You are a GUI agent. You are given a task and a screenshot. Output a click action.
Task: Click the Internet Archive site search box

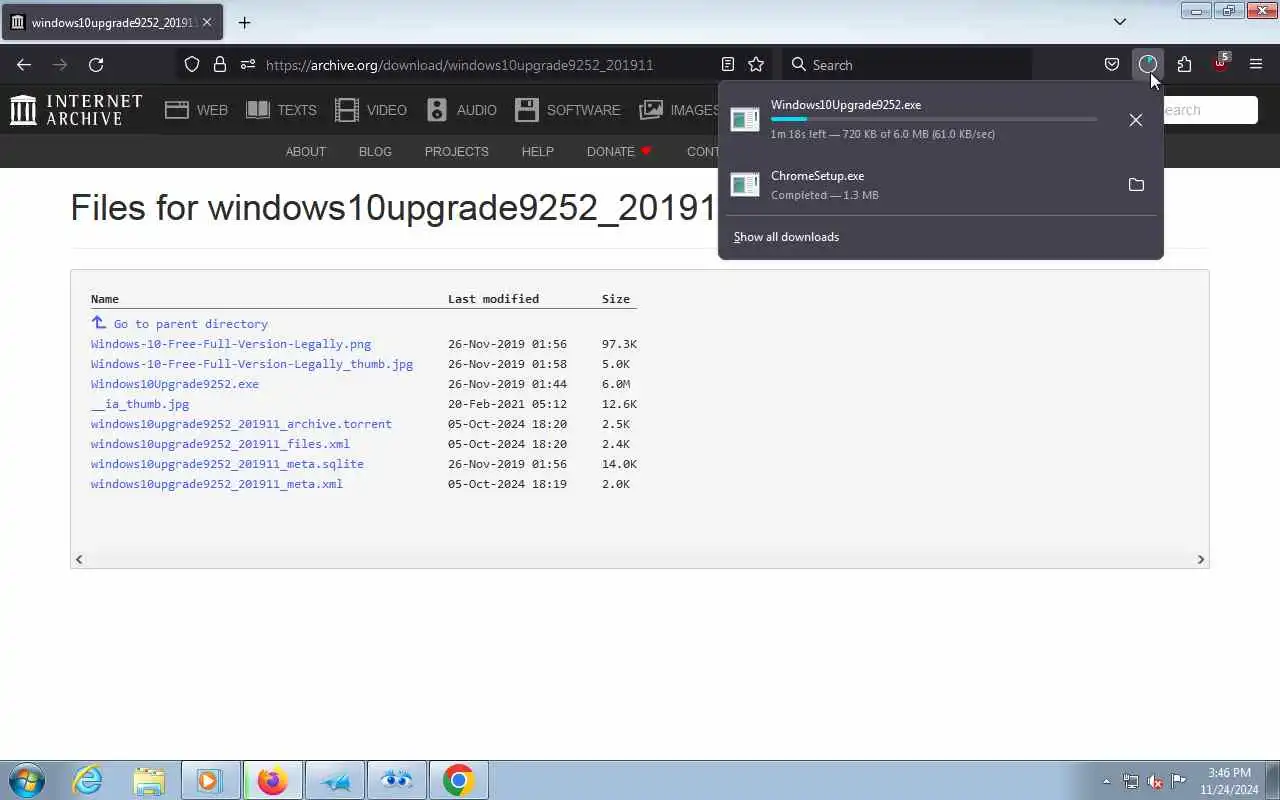pyautogui.click(x=1210, y=110)
